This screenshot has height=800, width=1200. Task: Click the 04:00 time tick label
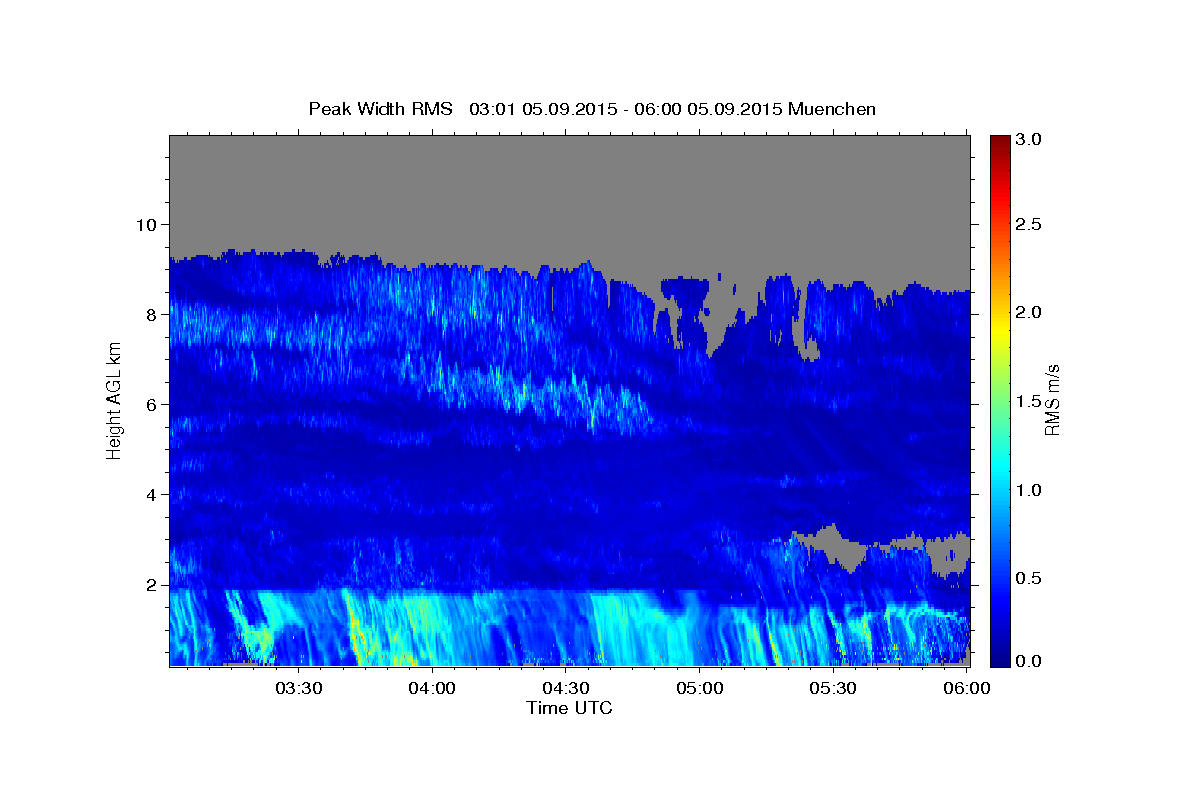pos(432,688)
